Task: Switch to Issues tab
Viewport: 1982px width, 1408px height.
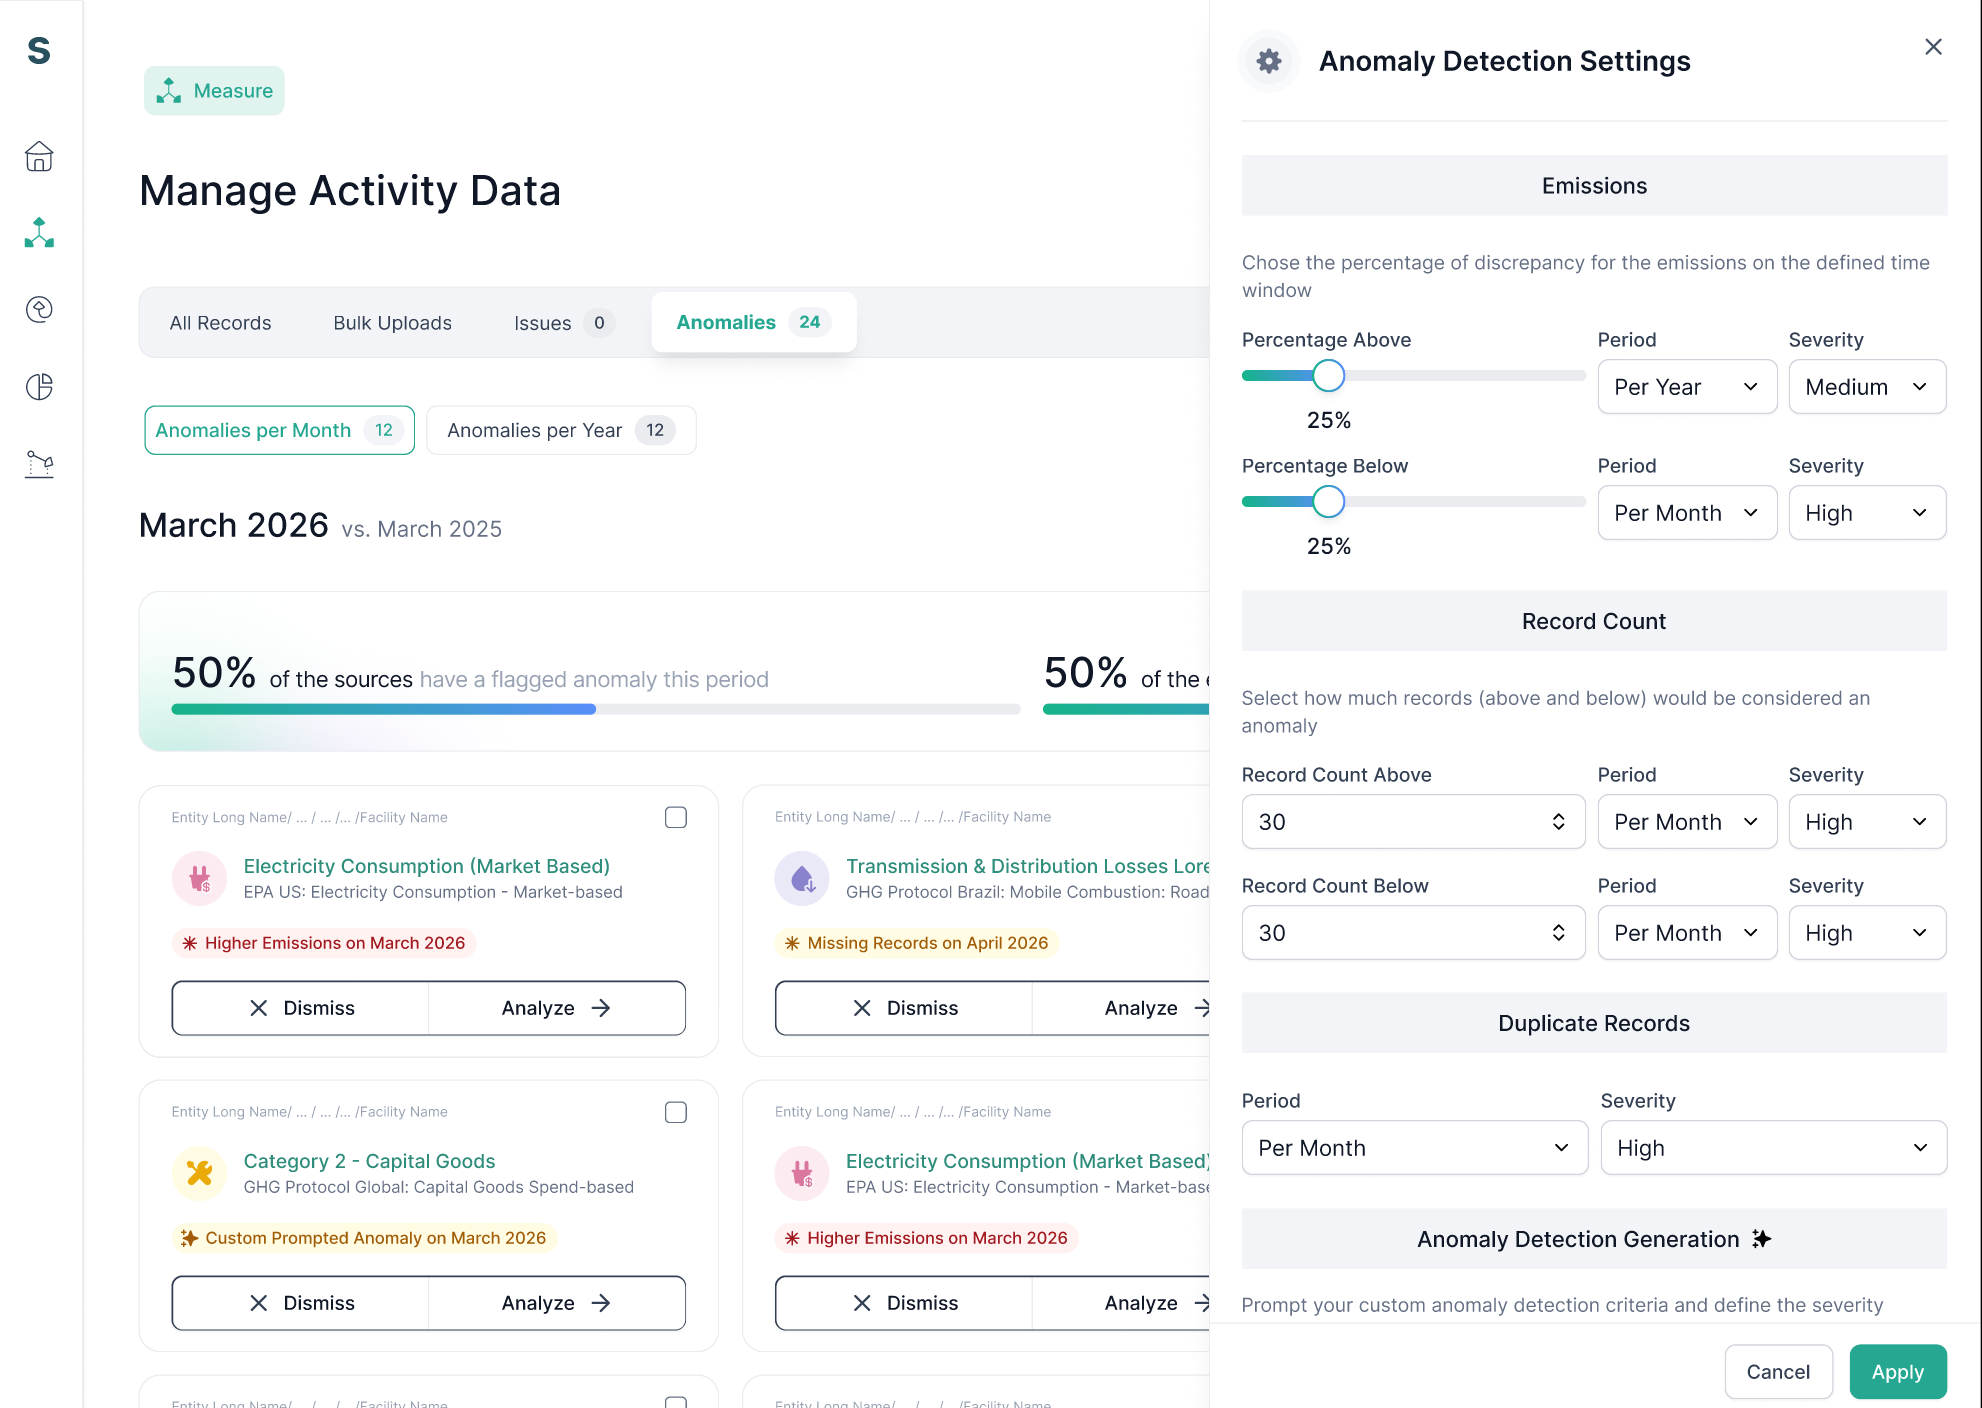Action: (563, 323)
